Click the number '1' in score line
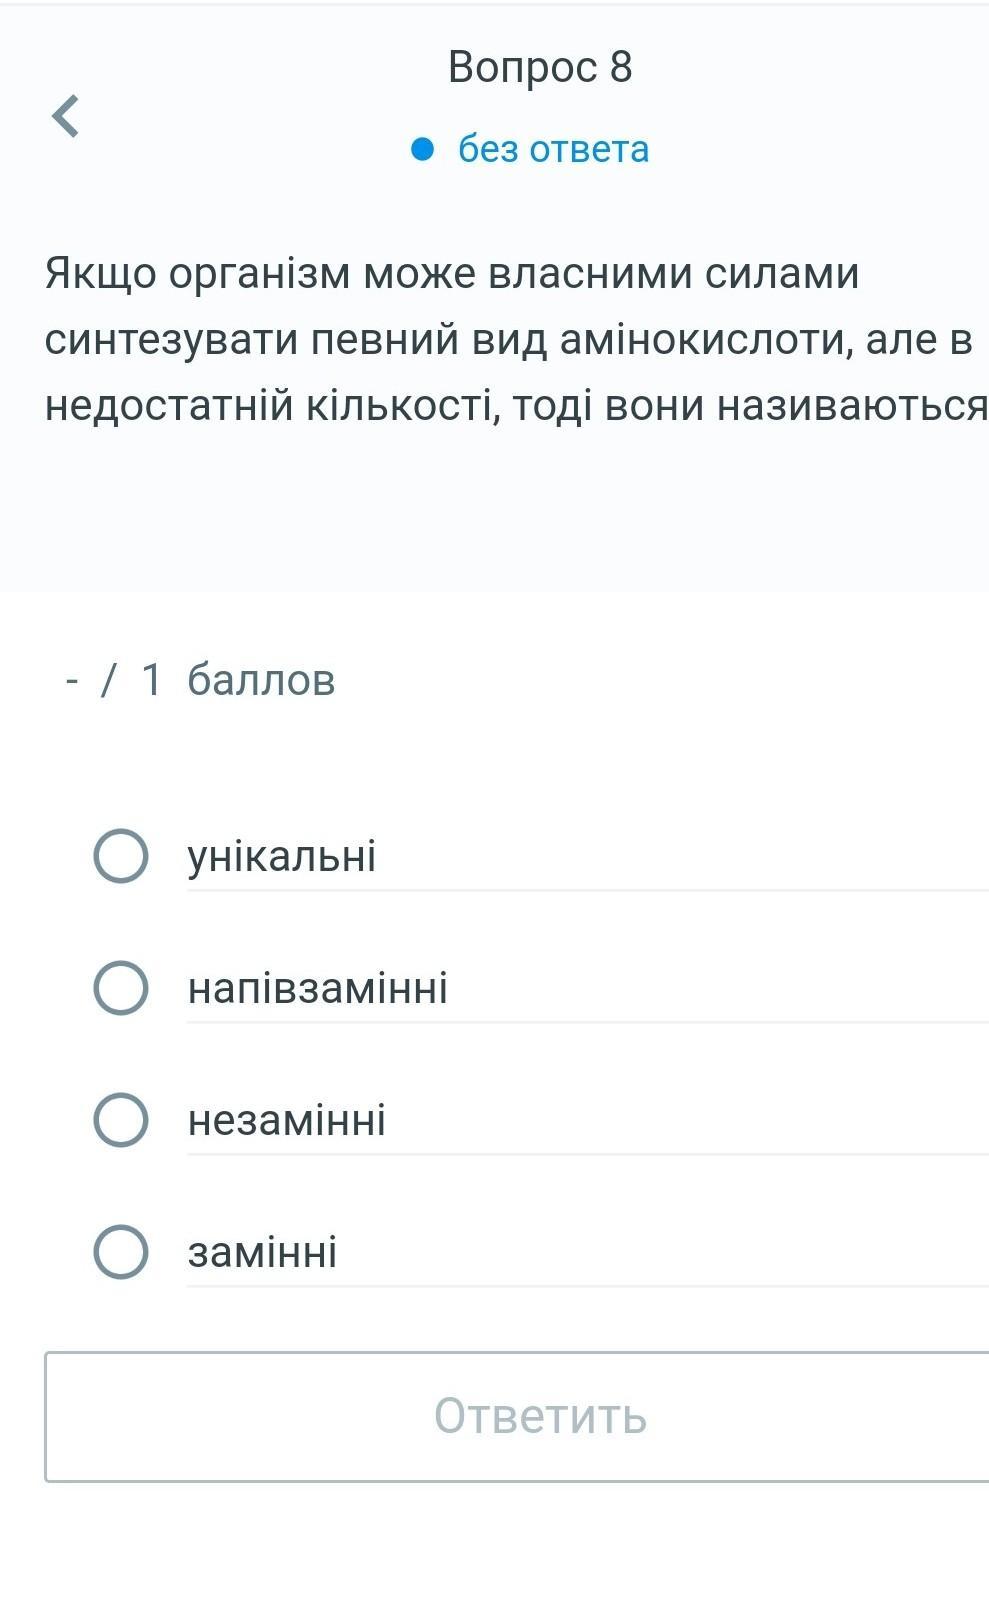The height and width of the screenshot is (1614, 989). pos(151,680)
